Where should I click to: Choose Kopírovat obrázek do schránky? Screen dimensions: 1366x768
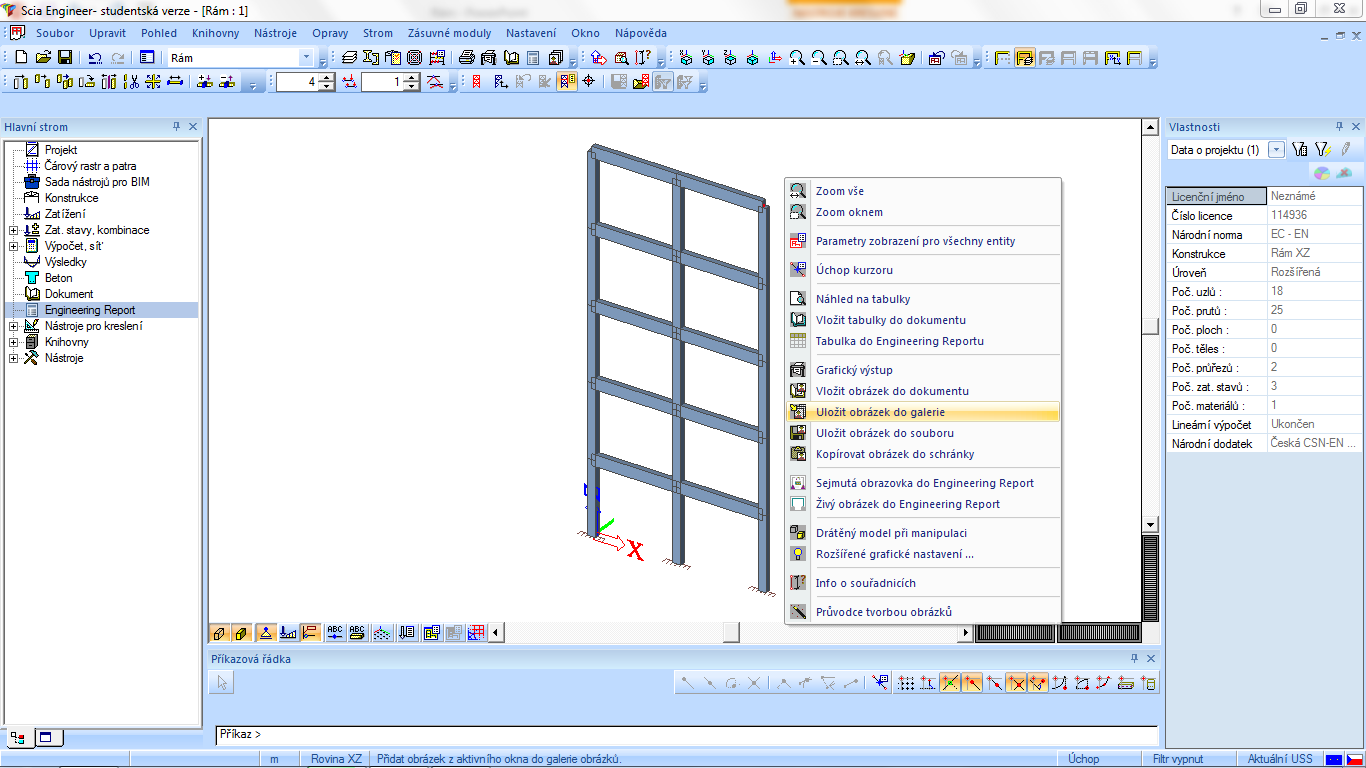(x=922, y=454)
